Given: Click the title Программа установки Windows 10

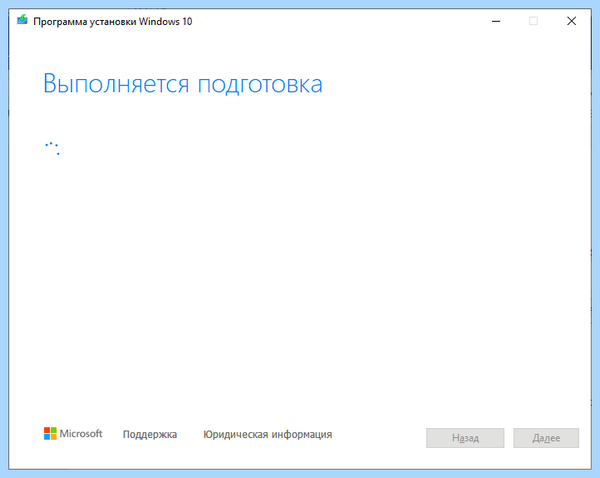Looking at the screenshot, I should (x=112, y=21).
